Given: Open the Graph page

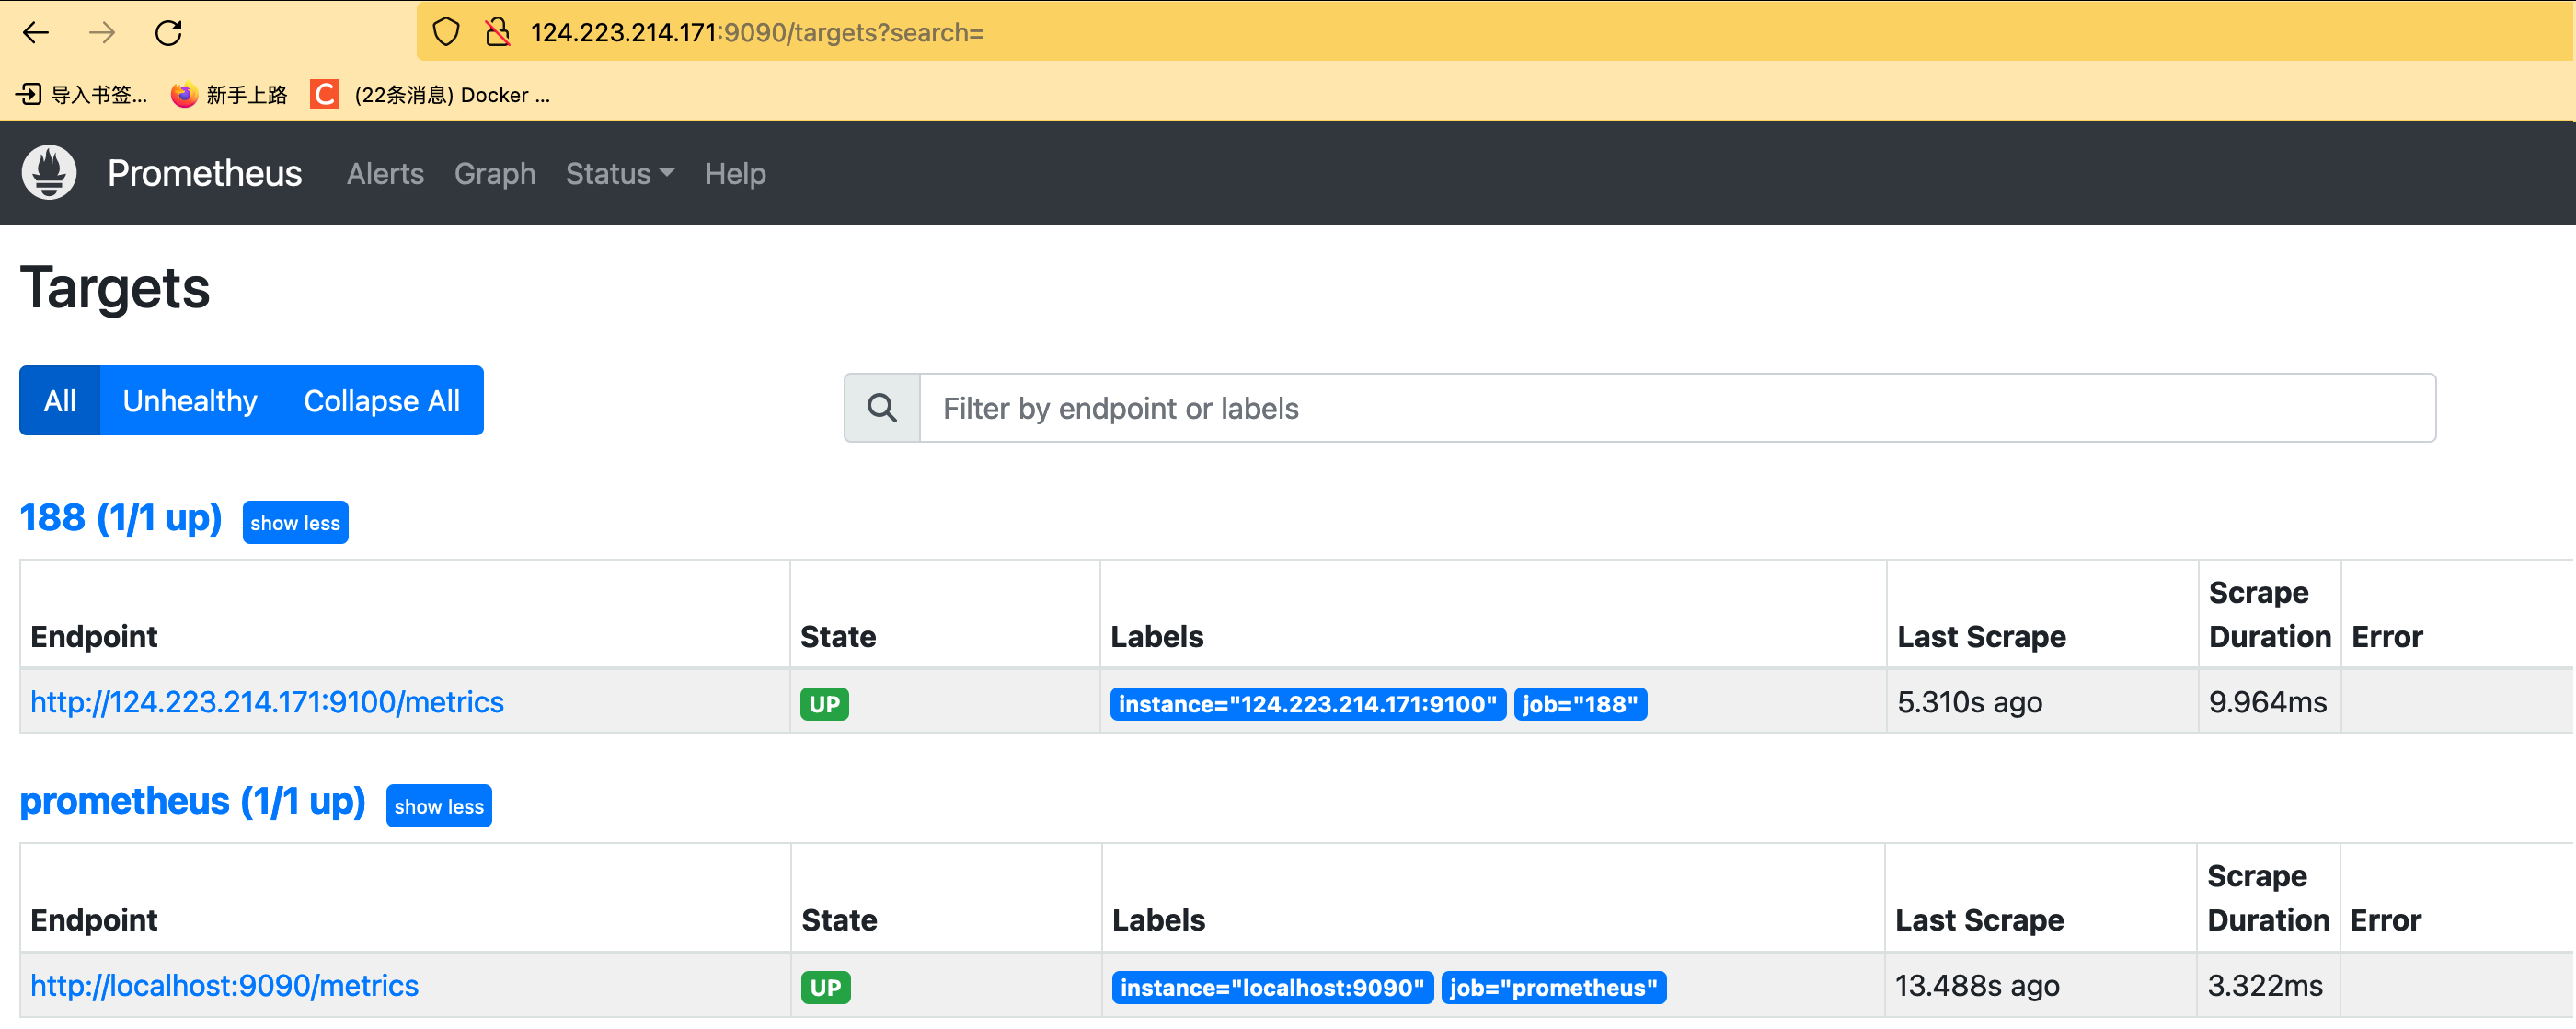Looking at the screenshot, I should [x=494, y=174].
